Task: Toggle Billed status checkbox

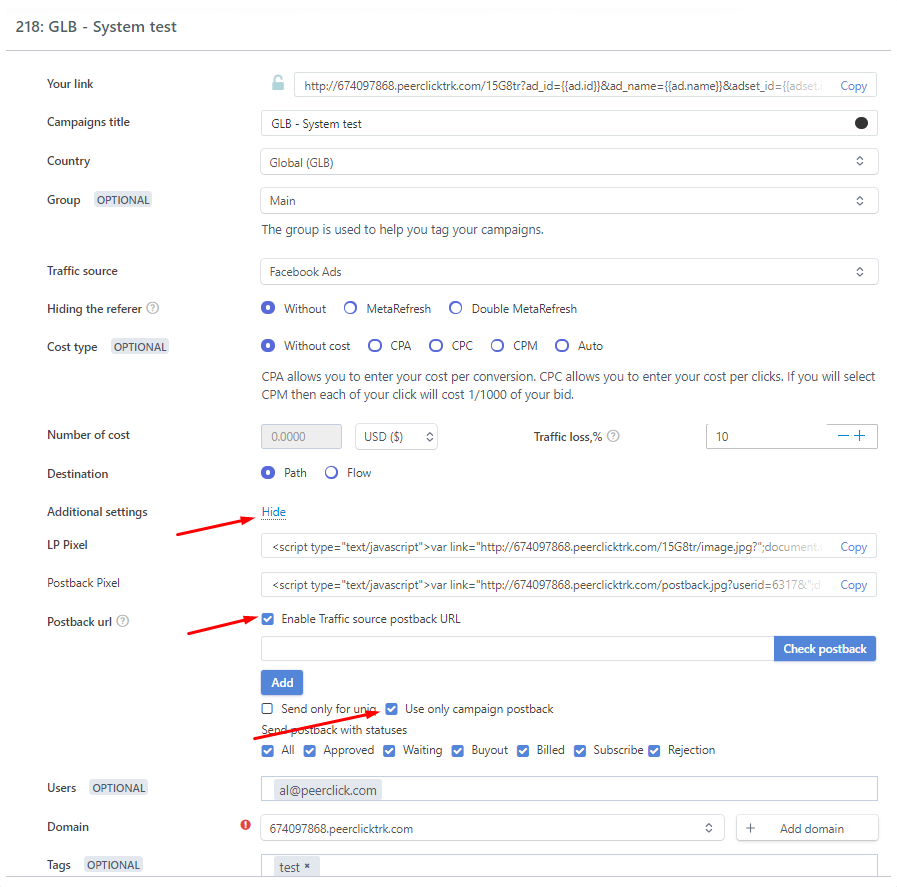Action: coord(523,750)
